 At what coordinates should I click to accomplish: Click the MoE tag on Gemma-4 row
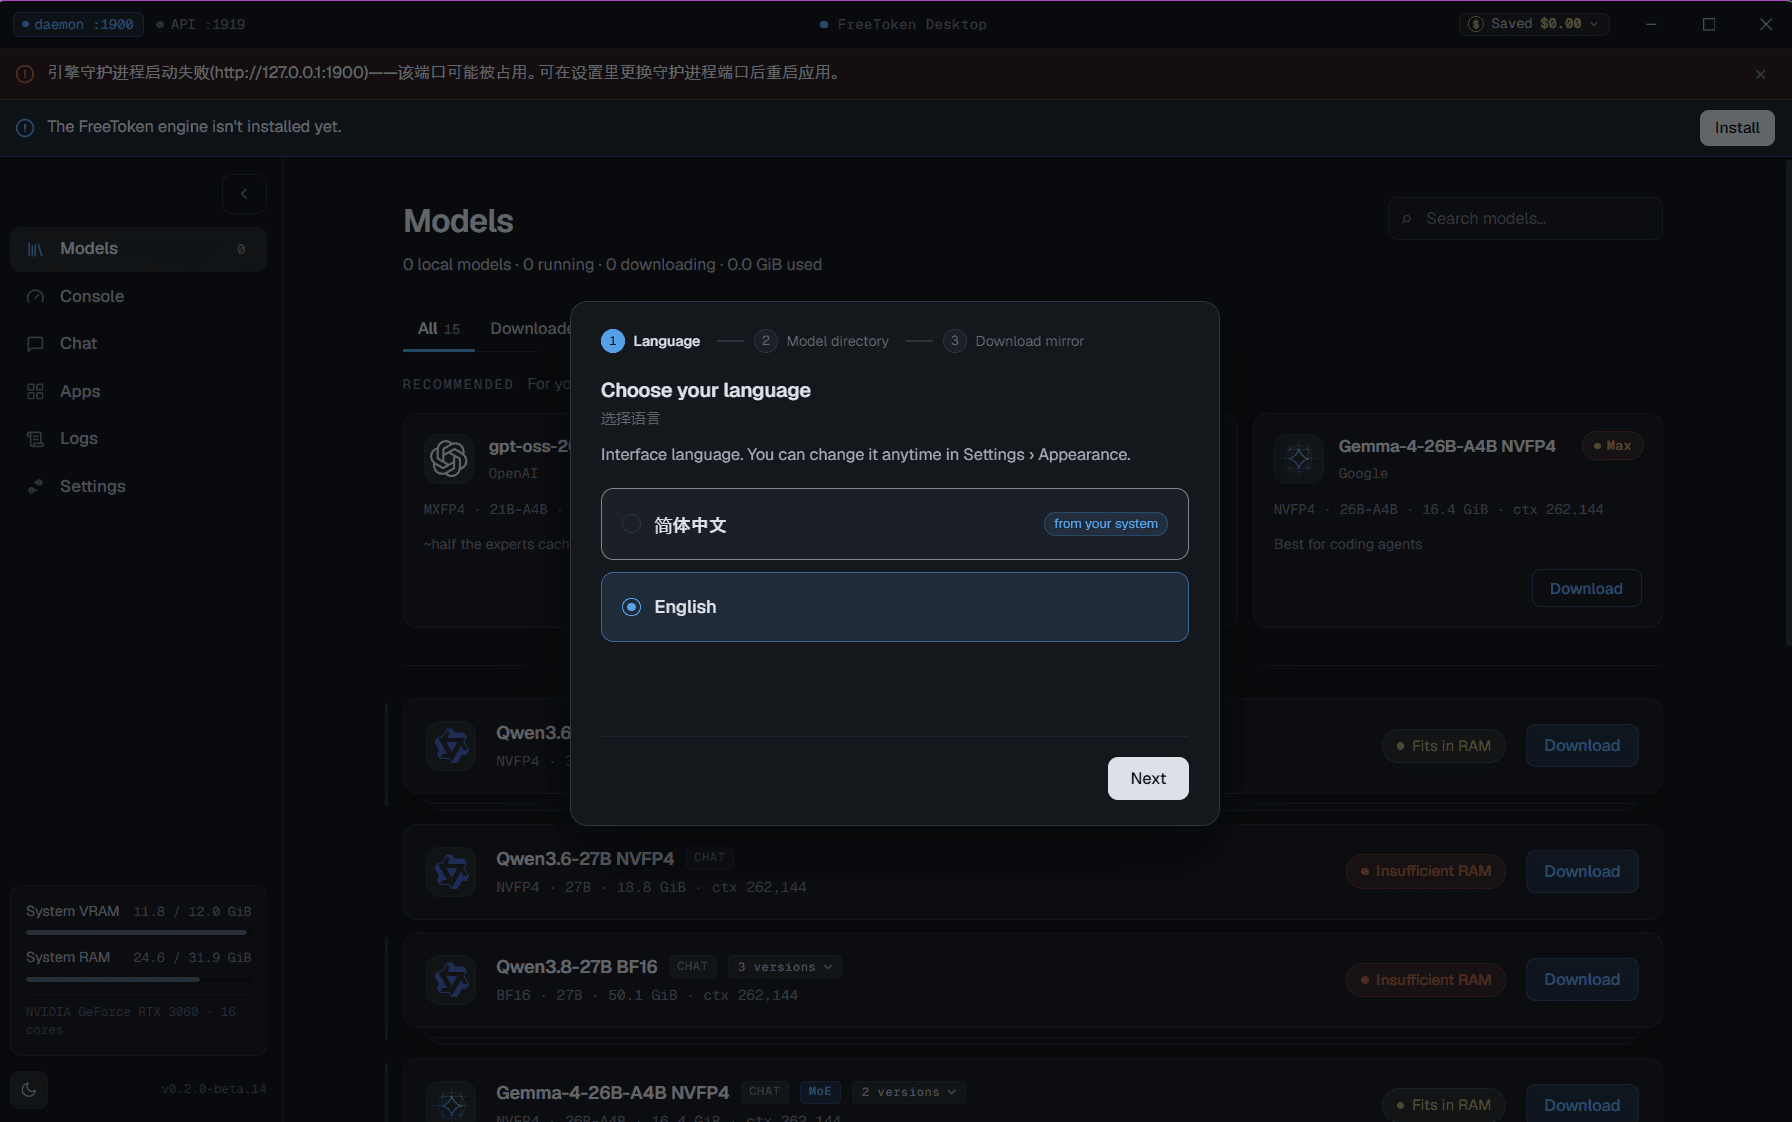coord(820,1092)
